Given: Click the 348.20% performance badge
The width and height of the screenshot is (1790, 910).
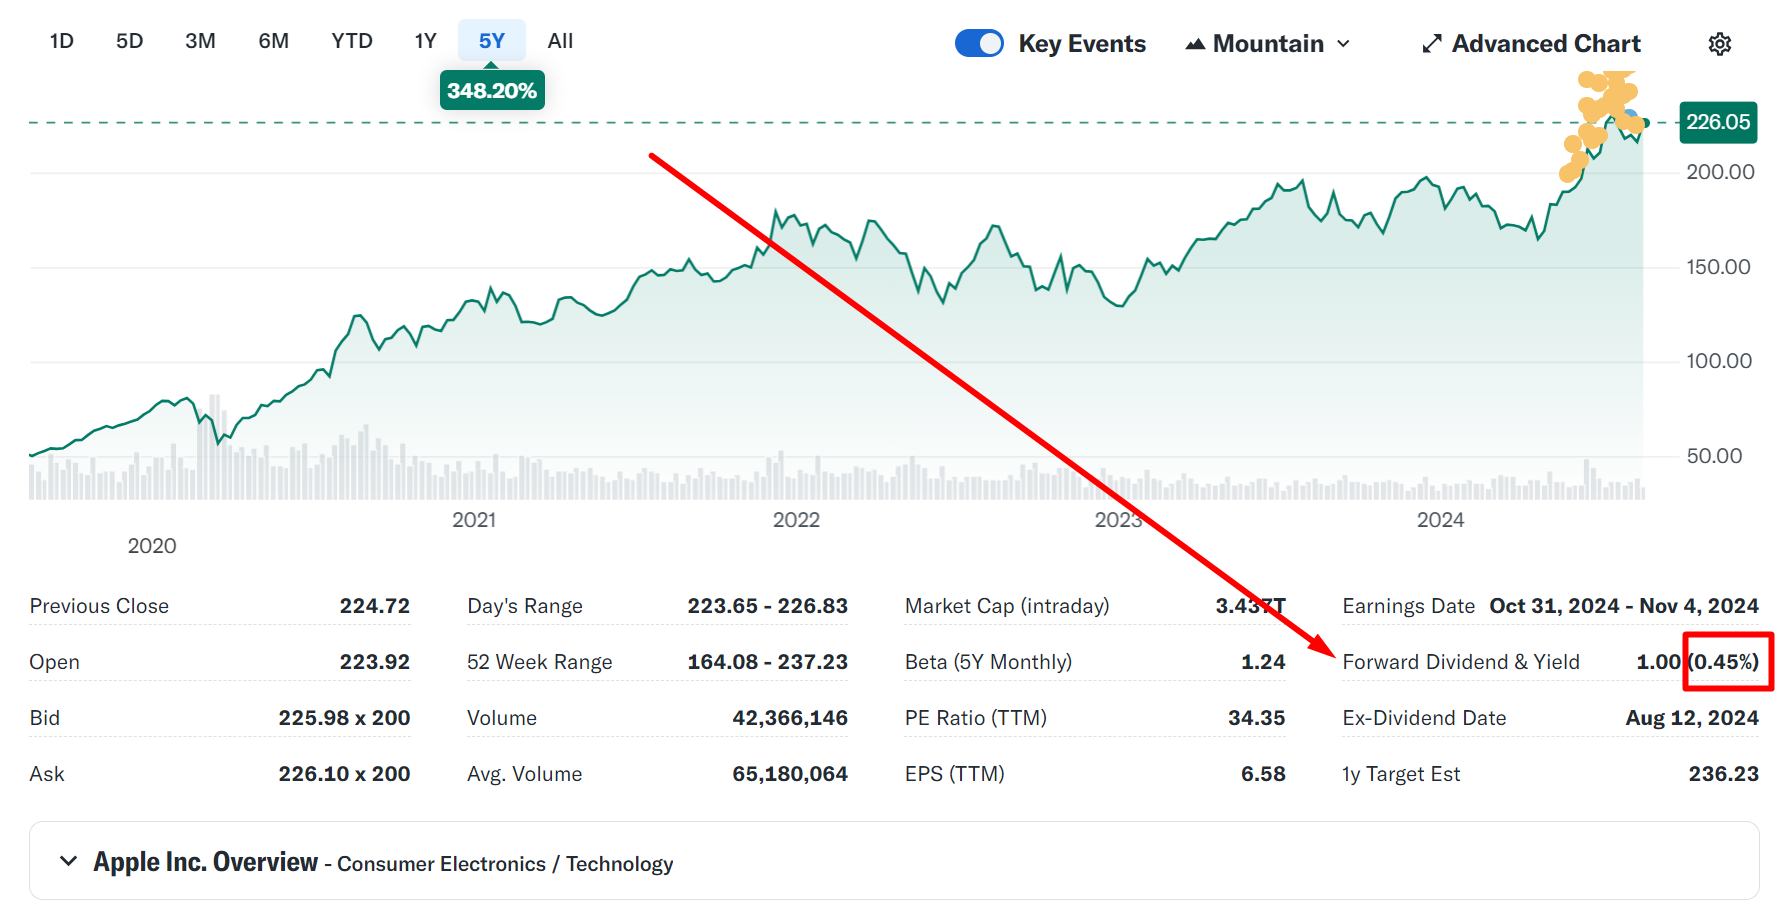Looking at the screenshot, I should tap(492, 91).
